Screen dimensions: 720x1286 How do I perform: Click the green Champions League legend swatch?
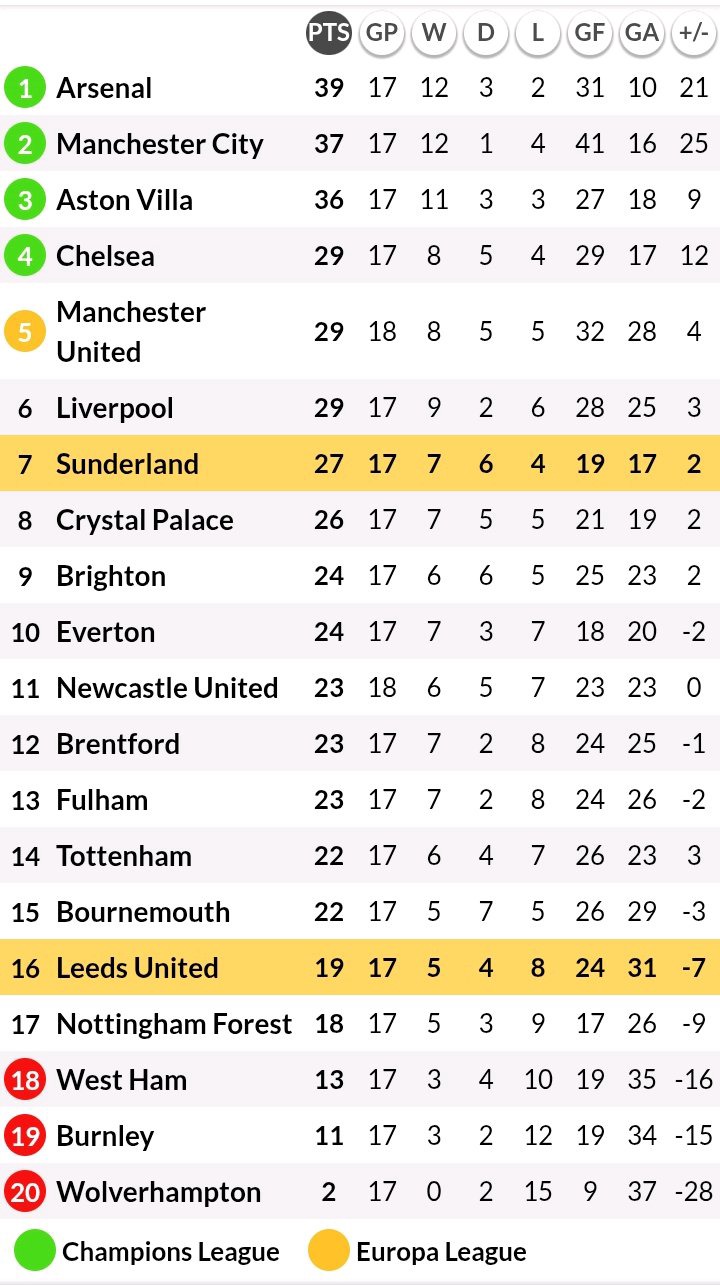click(34, 1252)
